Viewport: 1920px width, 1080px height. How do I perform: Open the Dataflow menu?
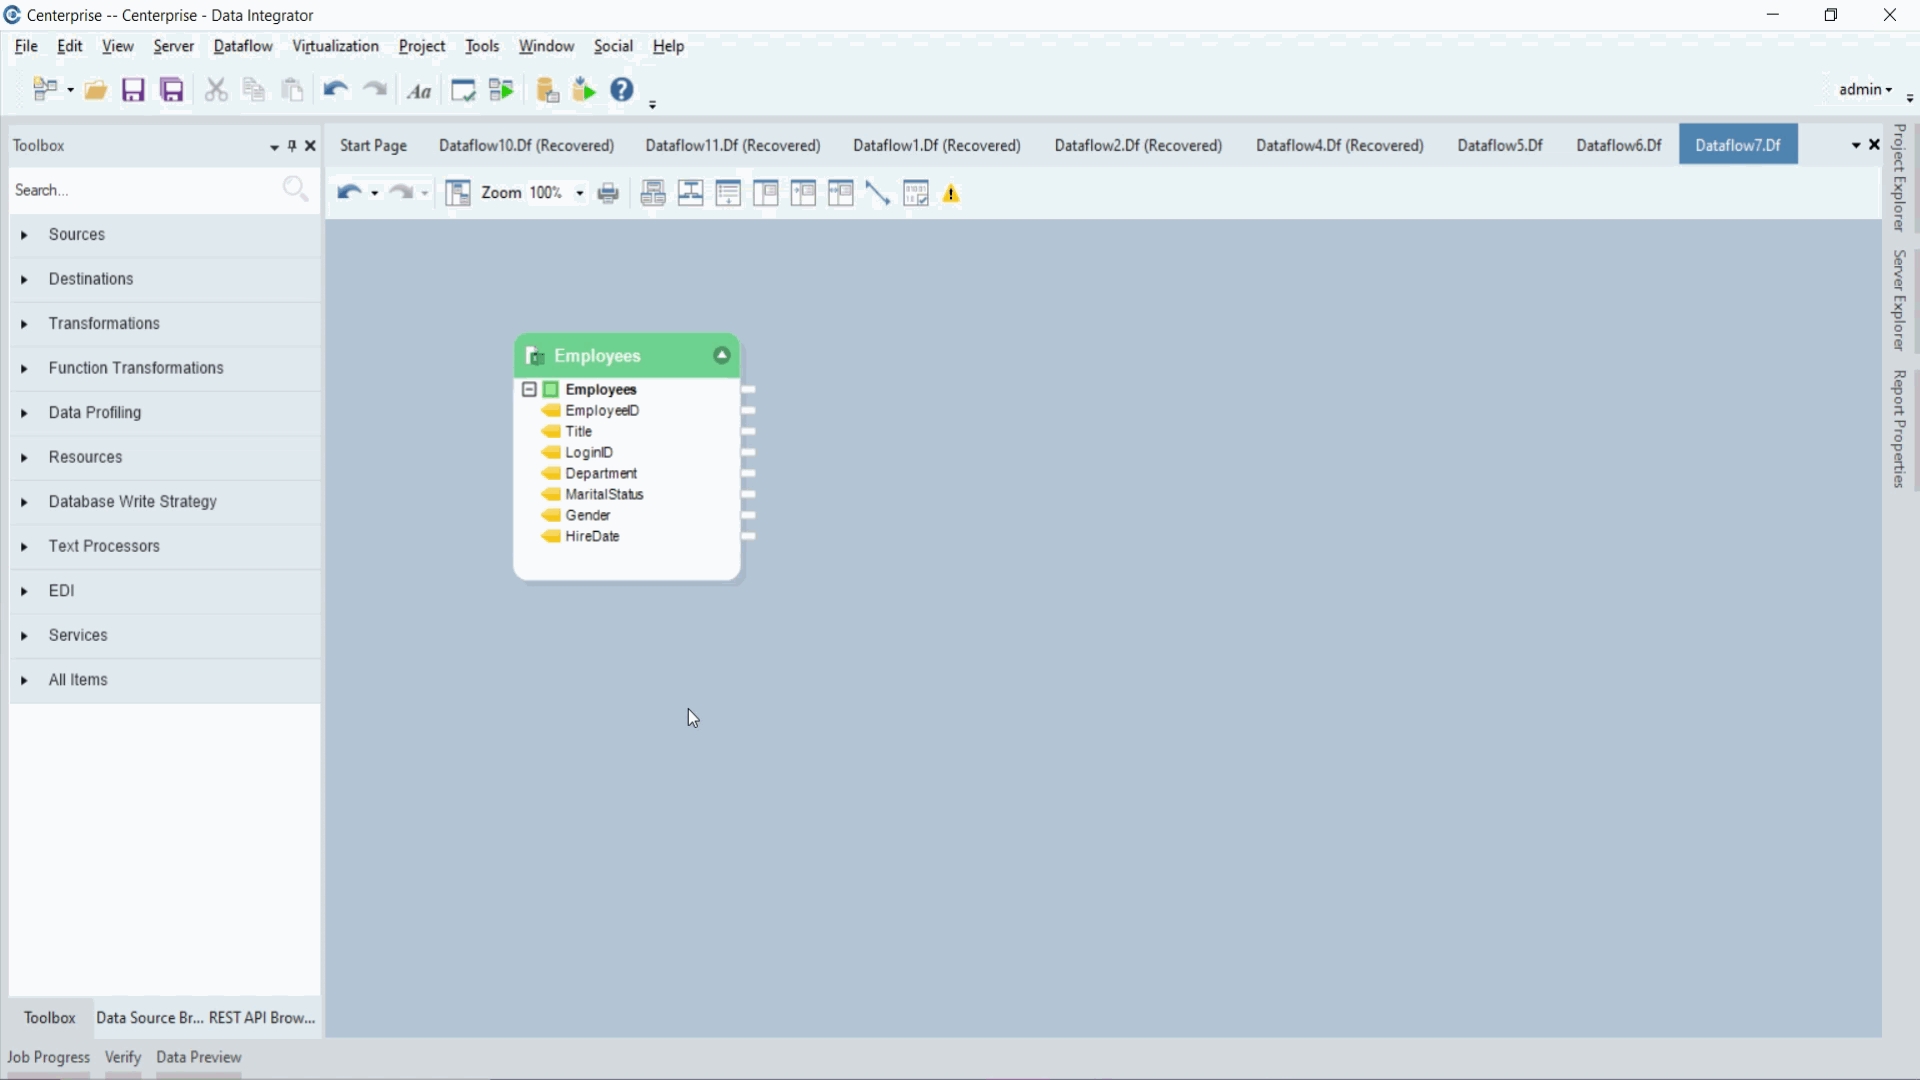click(243, 47)
